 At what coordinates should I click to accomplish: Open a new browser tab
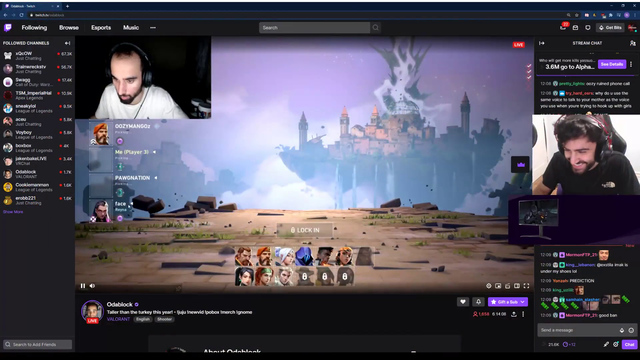pos(67,6)
